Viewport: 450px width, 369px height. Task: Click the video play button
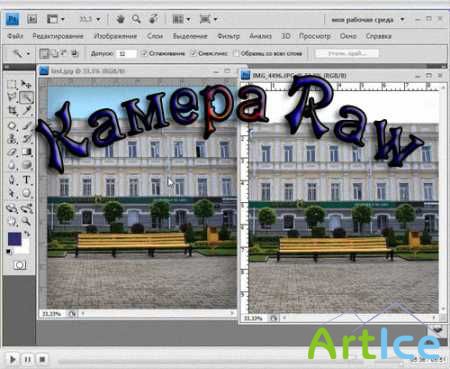[x=13, y=359]
